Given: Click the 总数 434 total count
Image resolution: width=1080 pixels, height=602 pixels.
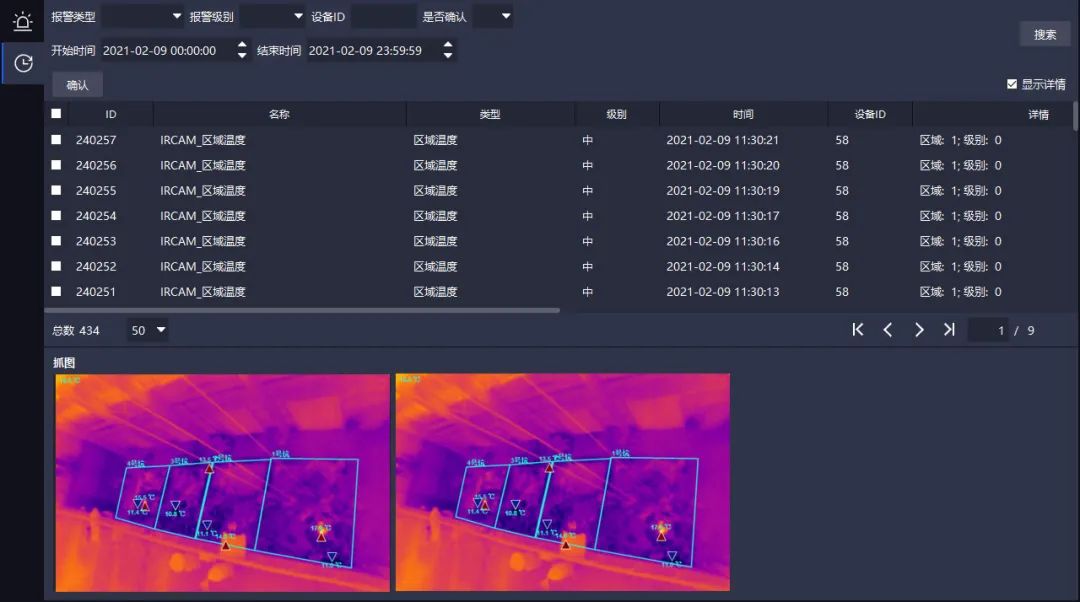Looking at the screenshot, I should (x=76, y=331).
